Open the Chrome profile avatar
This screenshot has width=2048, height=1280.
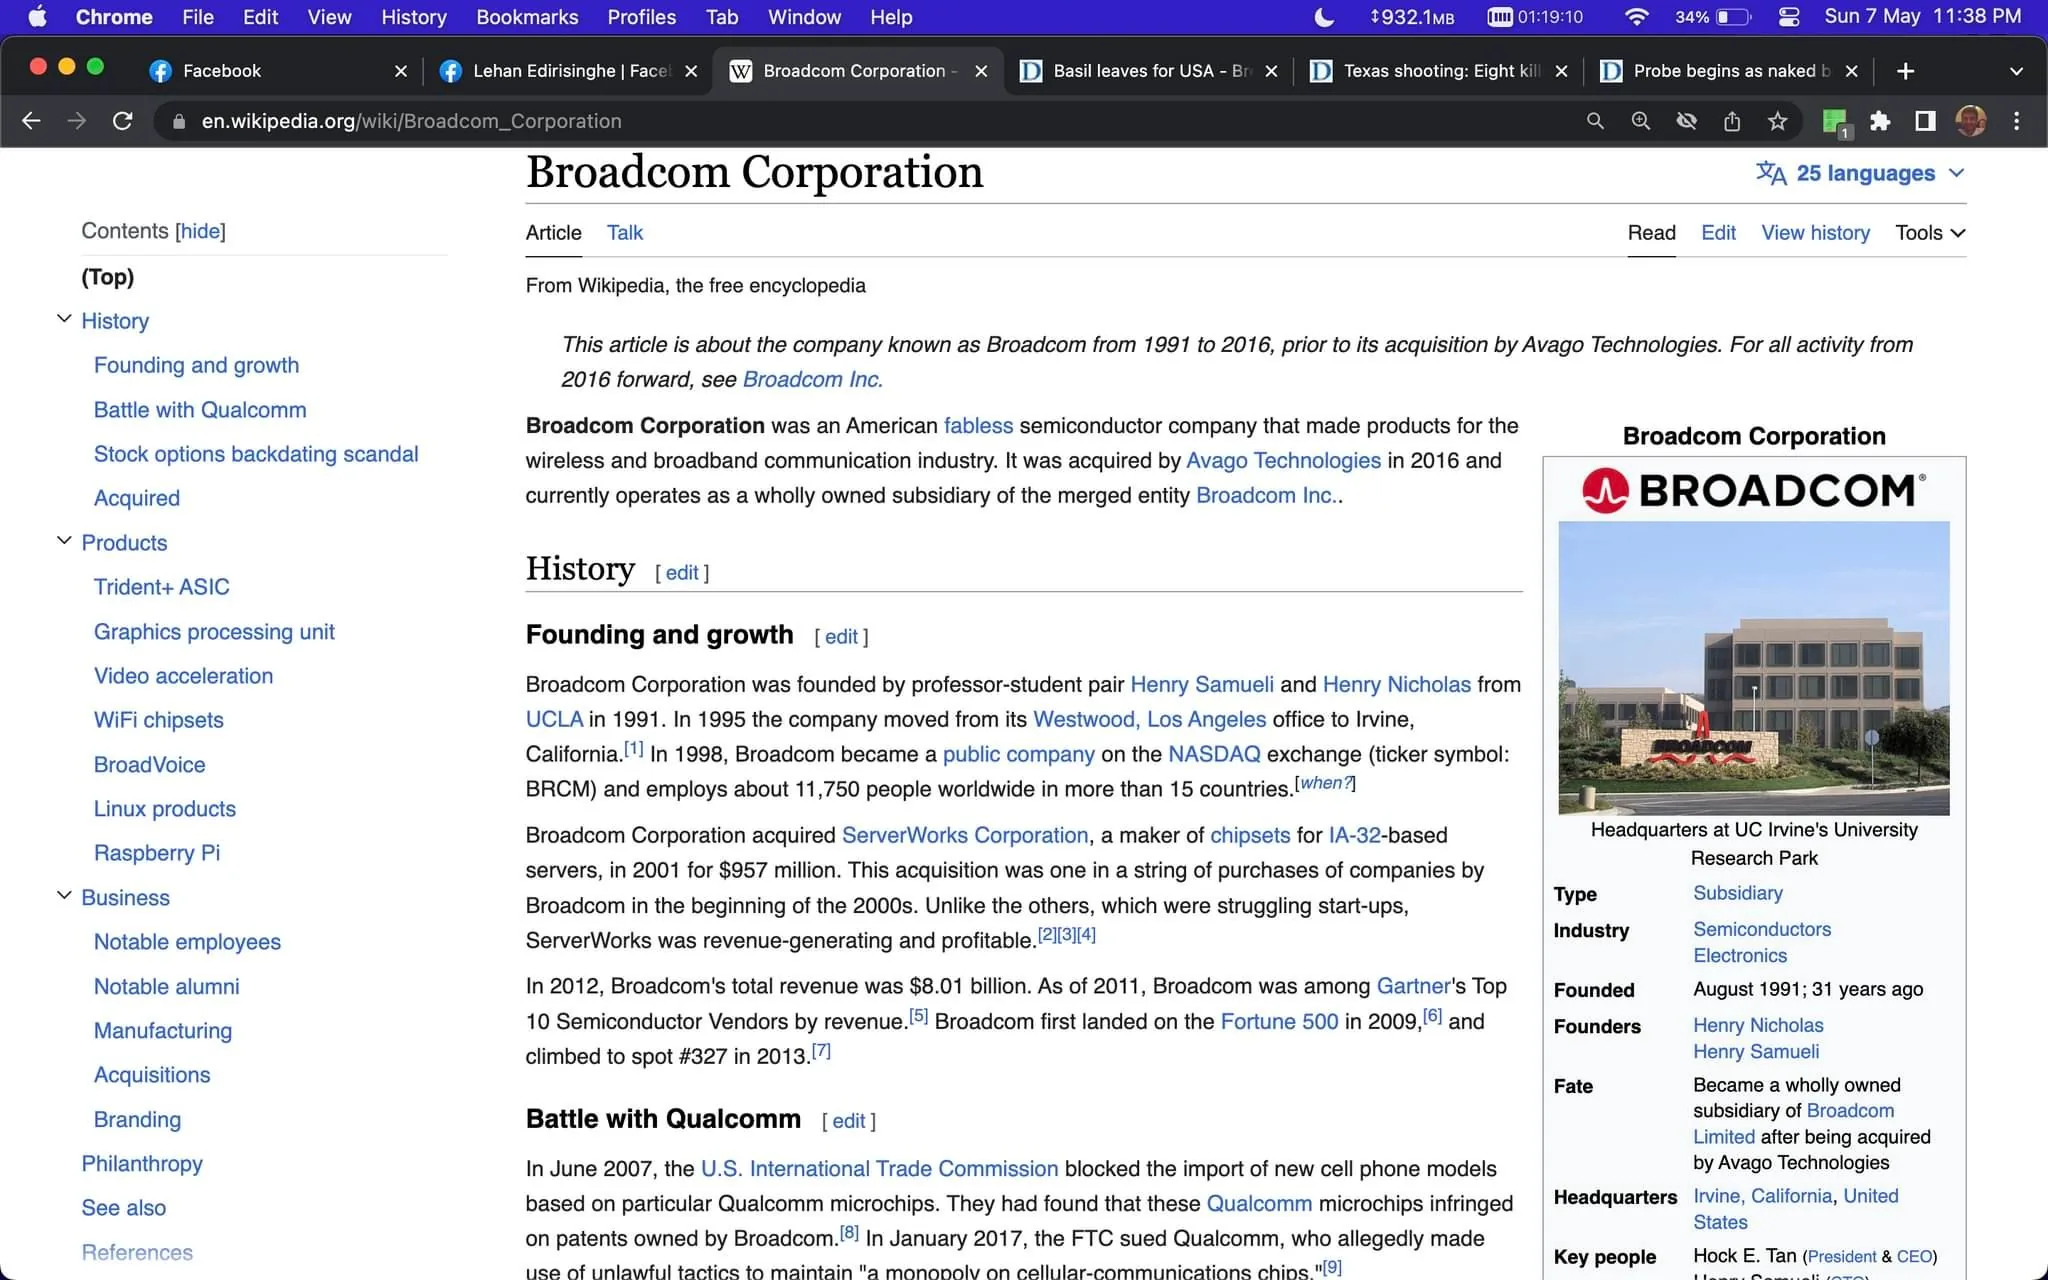point(1971,120)
